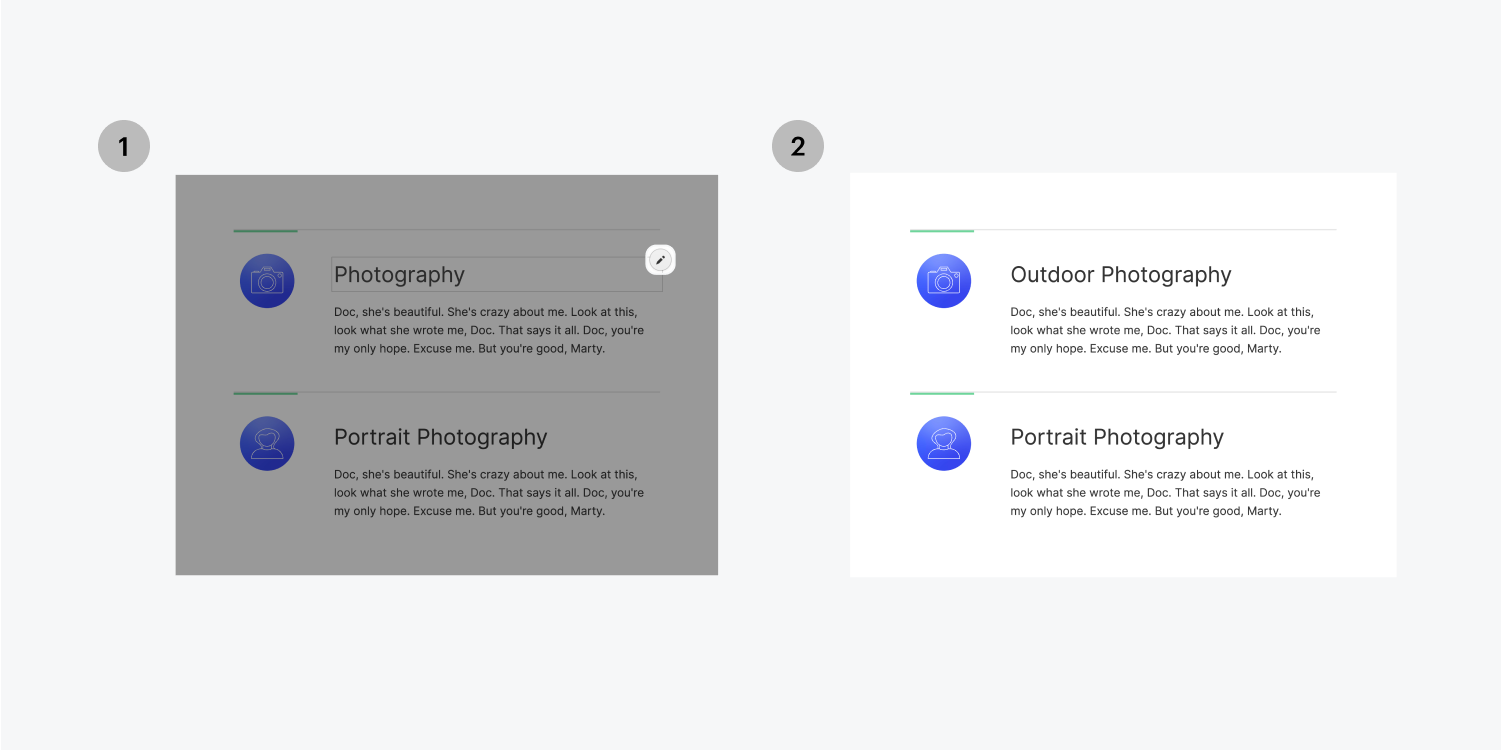This screenshot has width=1501, height=751.
Task: Click the pencil edit icon on the Photography card
Action: pos(660,259)
